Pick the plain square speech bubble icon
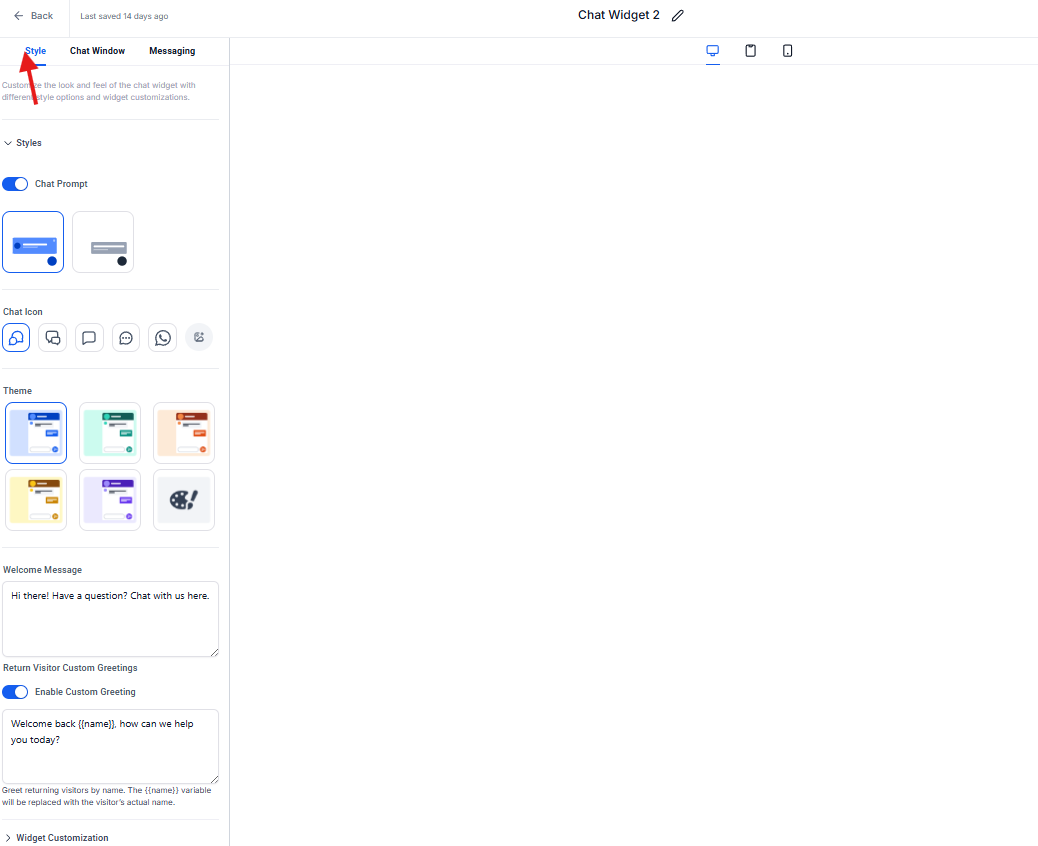Image resolution: width=1038 pixels, height=846 pixels. tap(89, 338)
